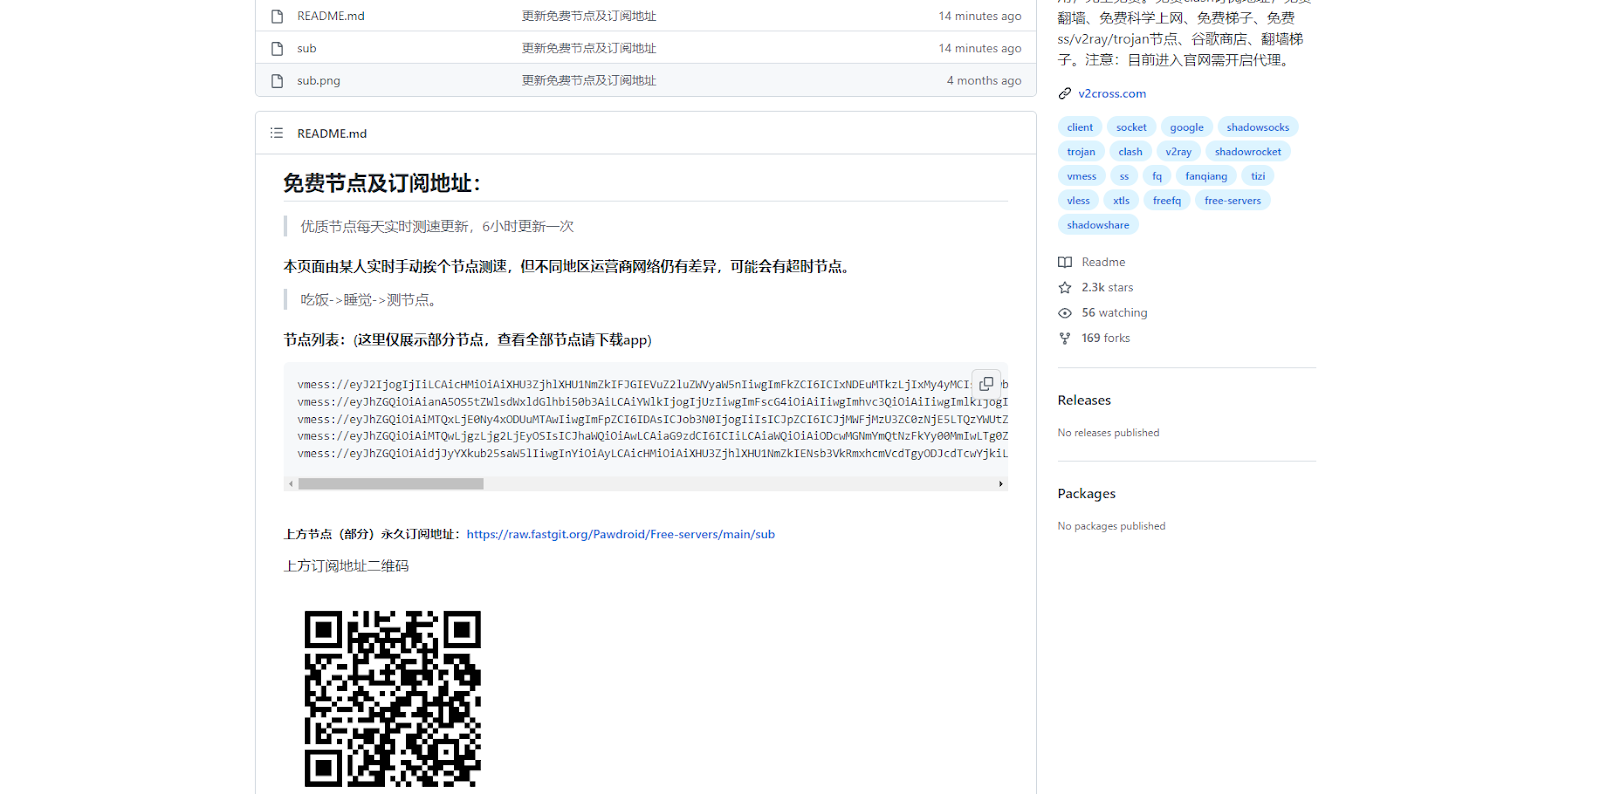1600x794 pixels.
Task: Open the raw.fastgit.org subscription URL
Action: pos(620,534)
